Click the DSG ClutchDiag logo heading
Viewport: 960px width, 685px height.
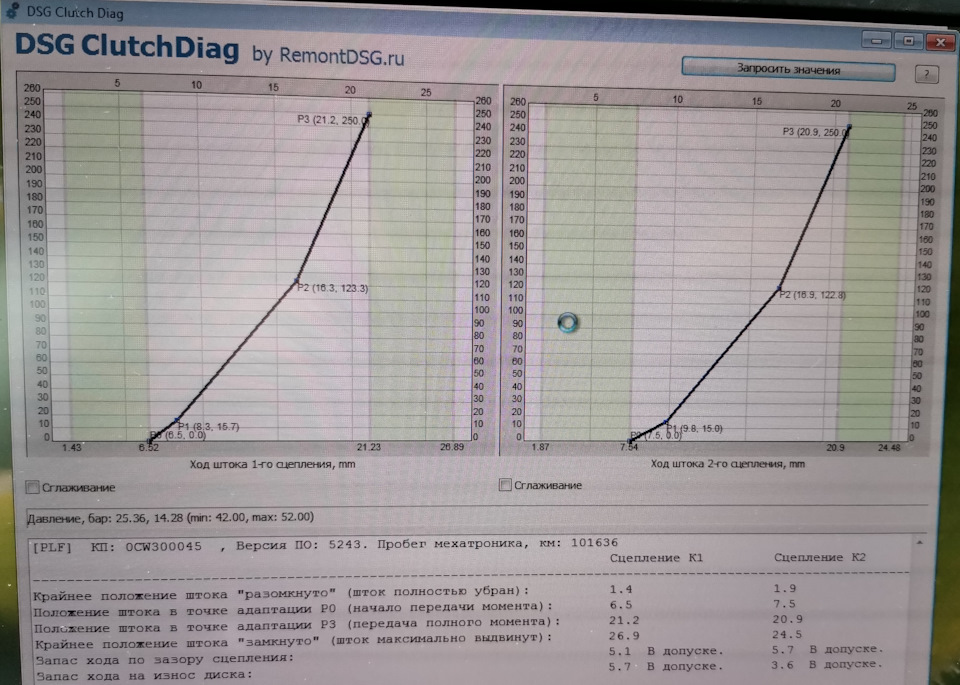pos(127,47)
